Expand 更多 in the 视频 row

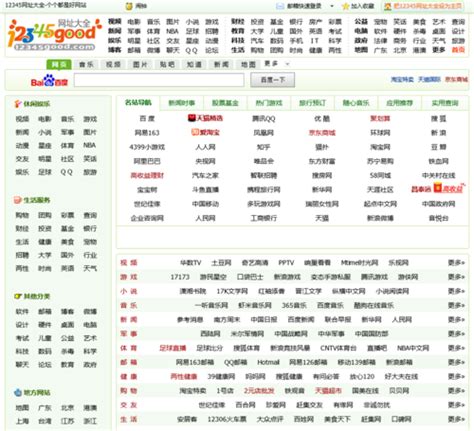pyautogui.click(x=456, y=263)
